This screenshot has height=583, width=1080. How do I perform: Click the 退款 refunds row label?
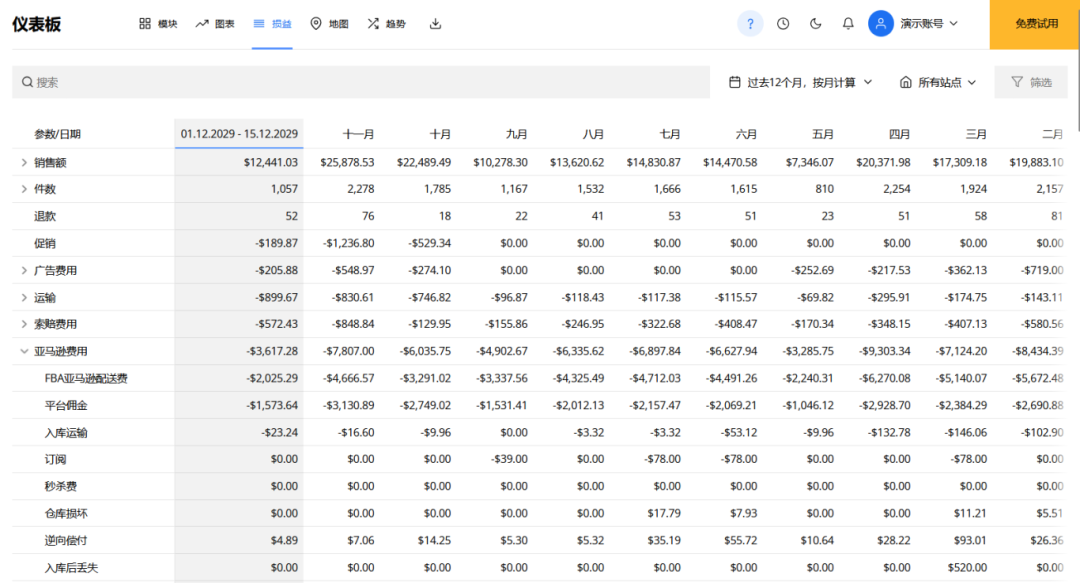[45, 216]
